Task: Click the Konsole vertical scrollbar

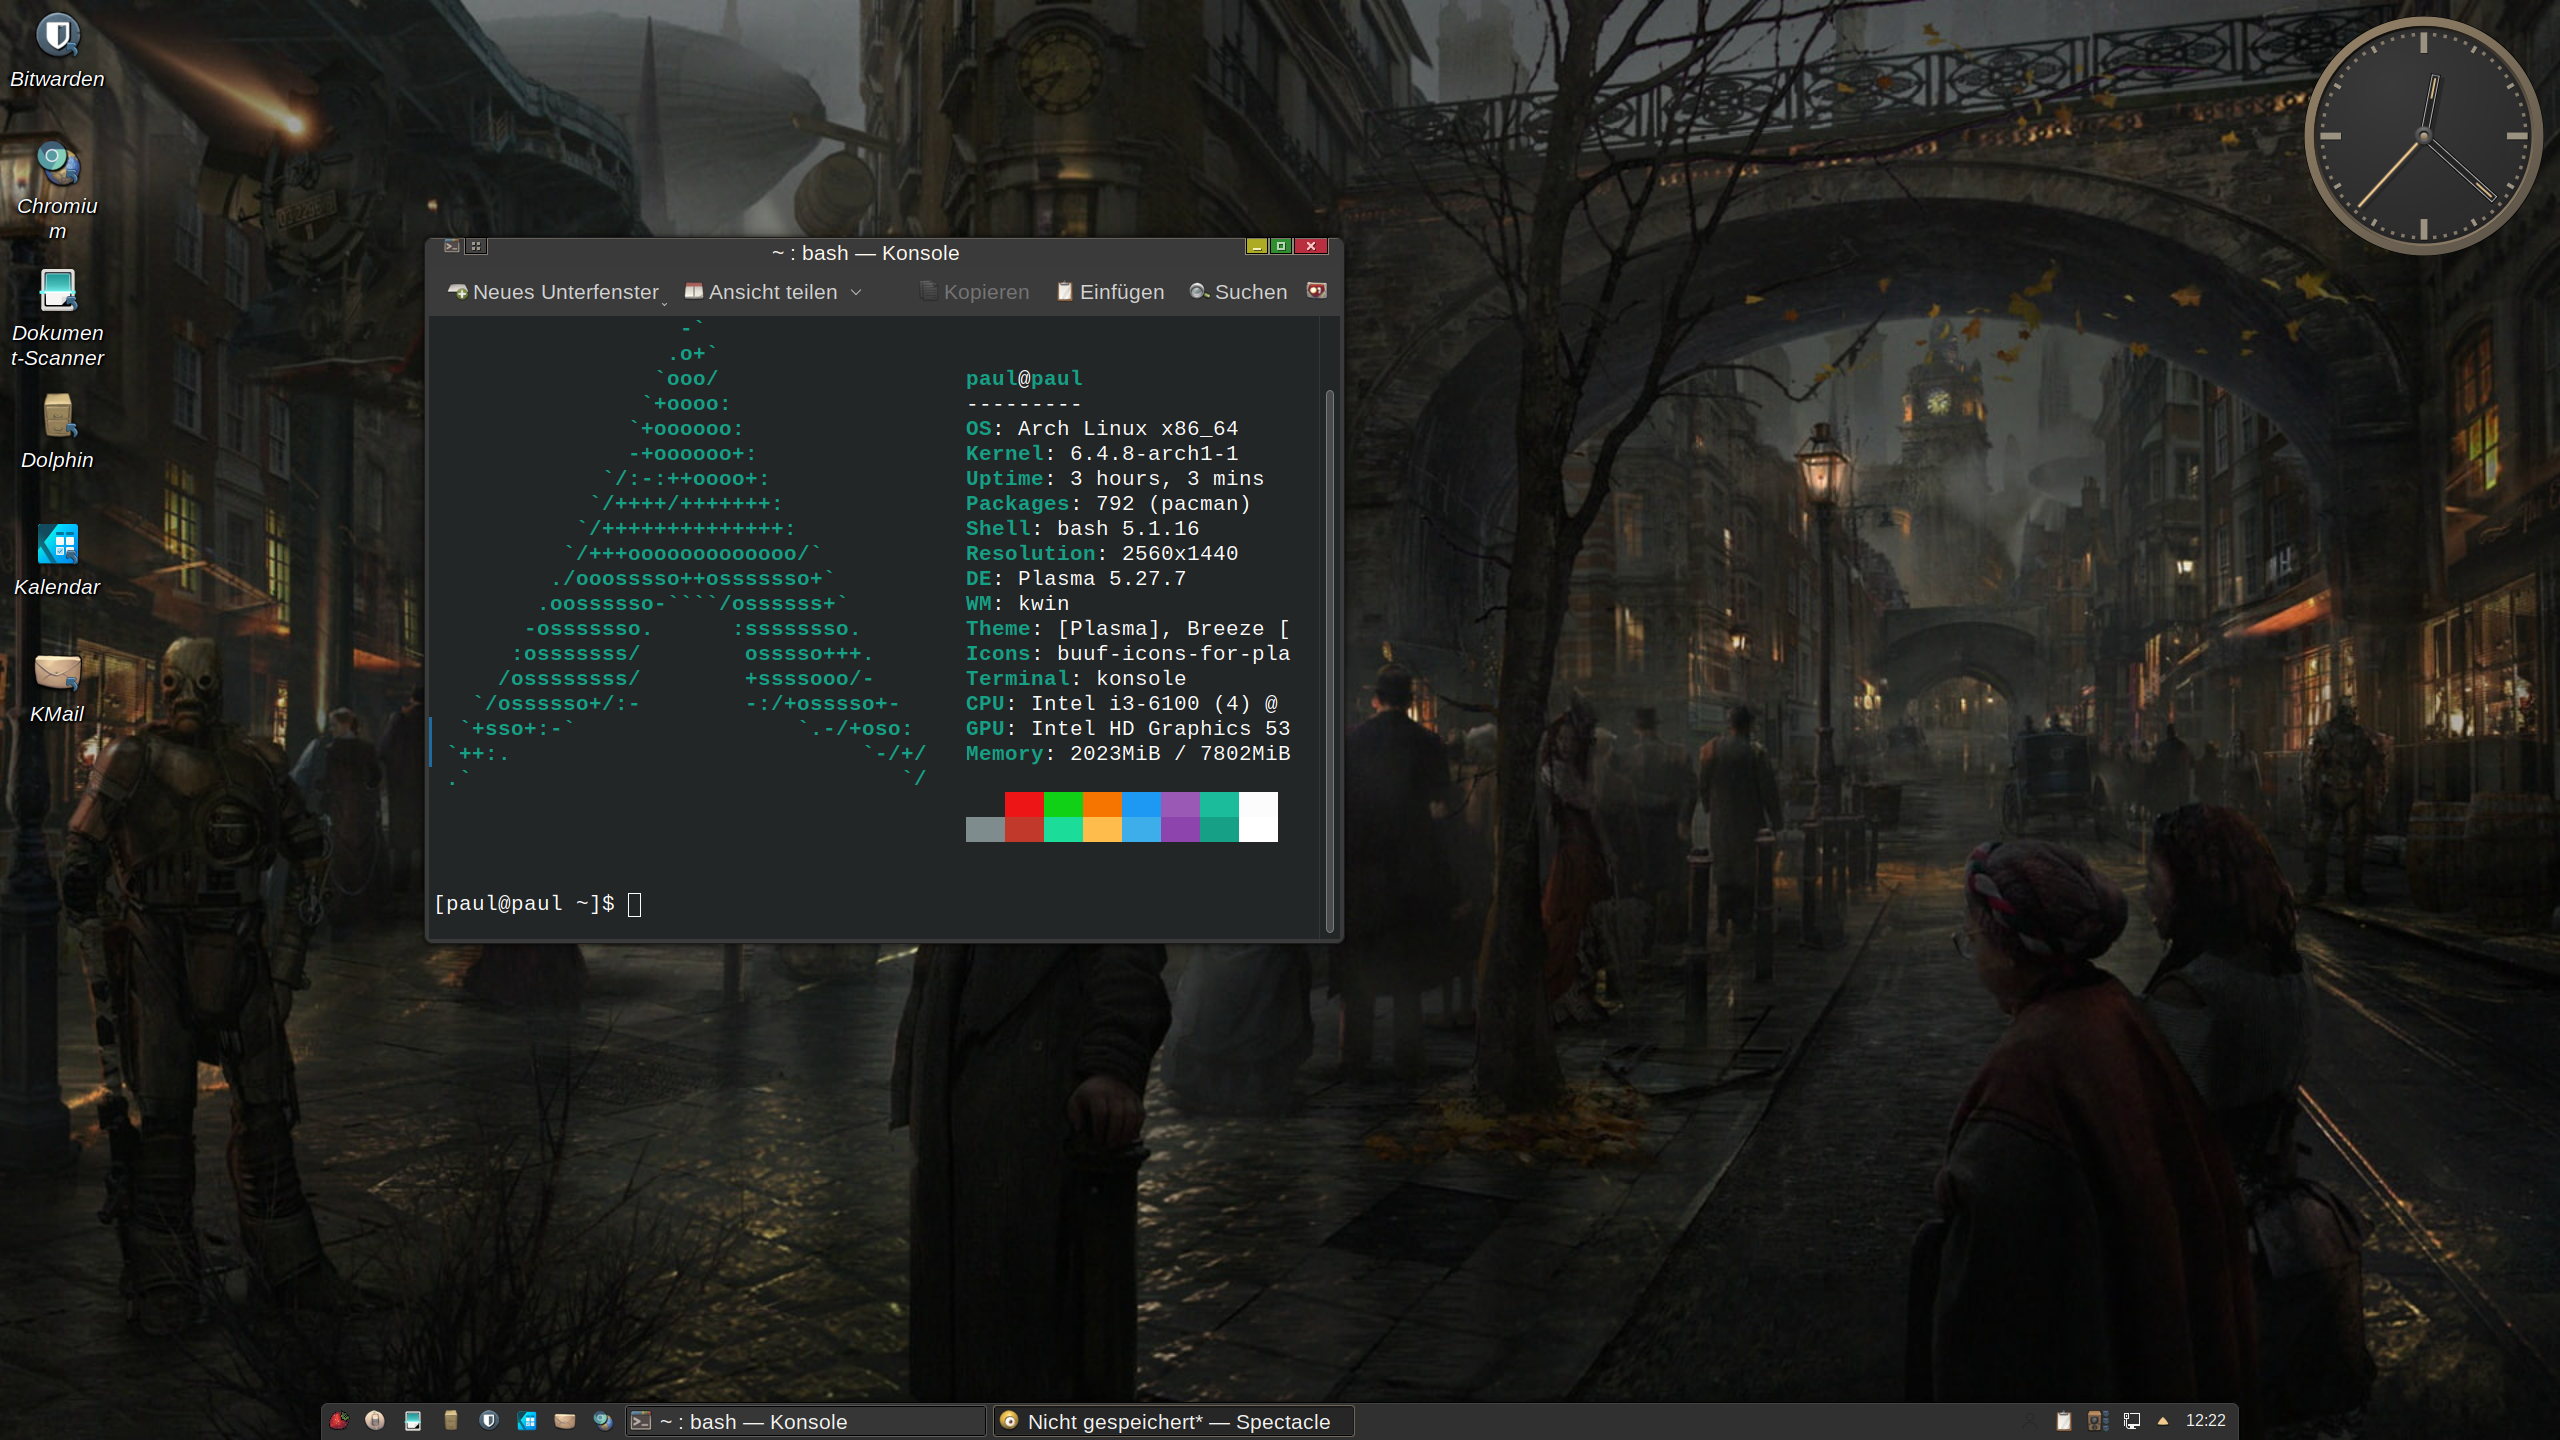Action: point(1330,660)
